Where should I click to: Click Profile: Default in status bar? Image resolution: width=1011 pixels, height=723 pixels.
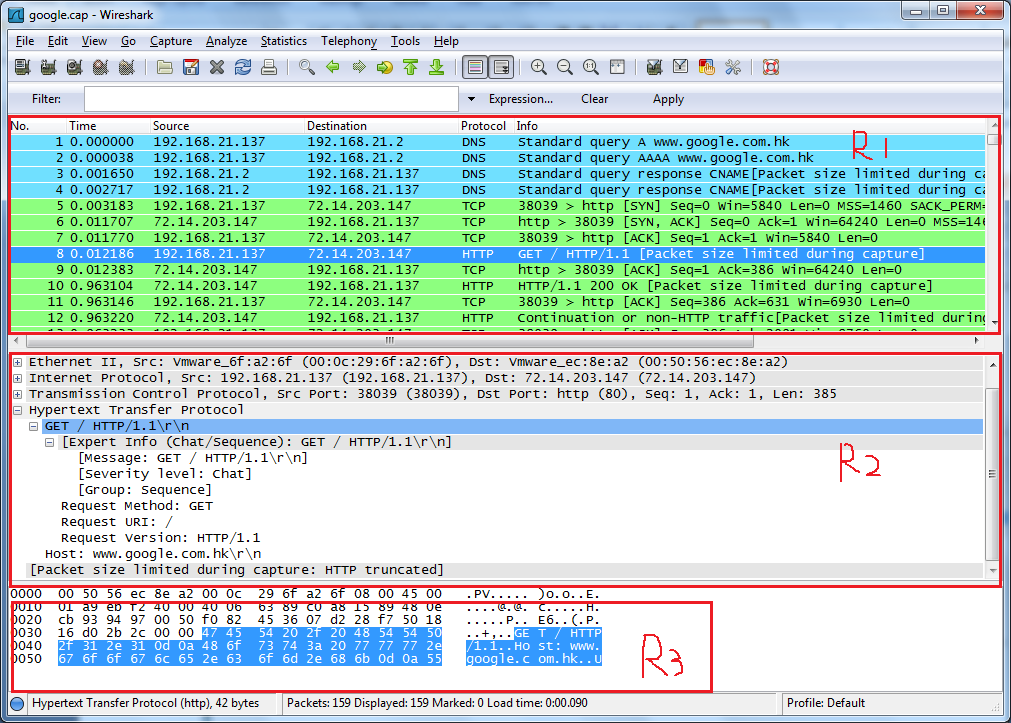click(826, 703)
